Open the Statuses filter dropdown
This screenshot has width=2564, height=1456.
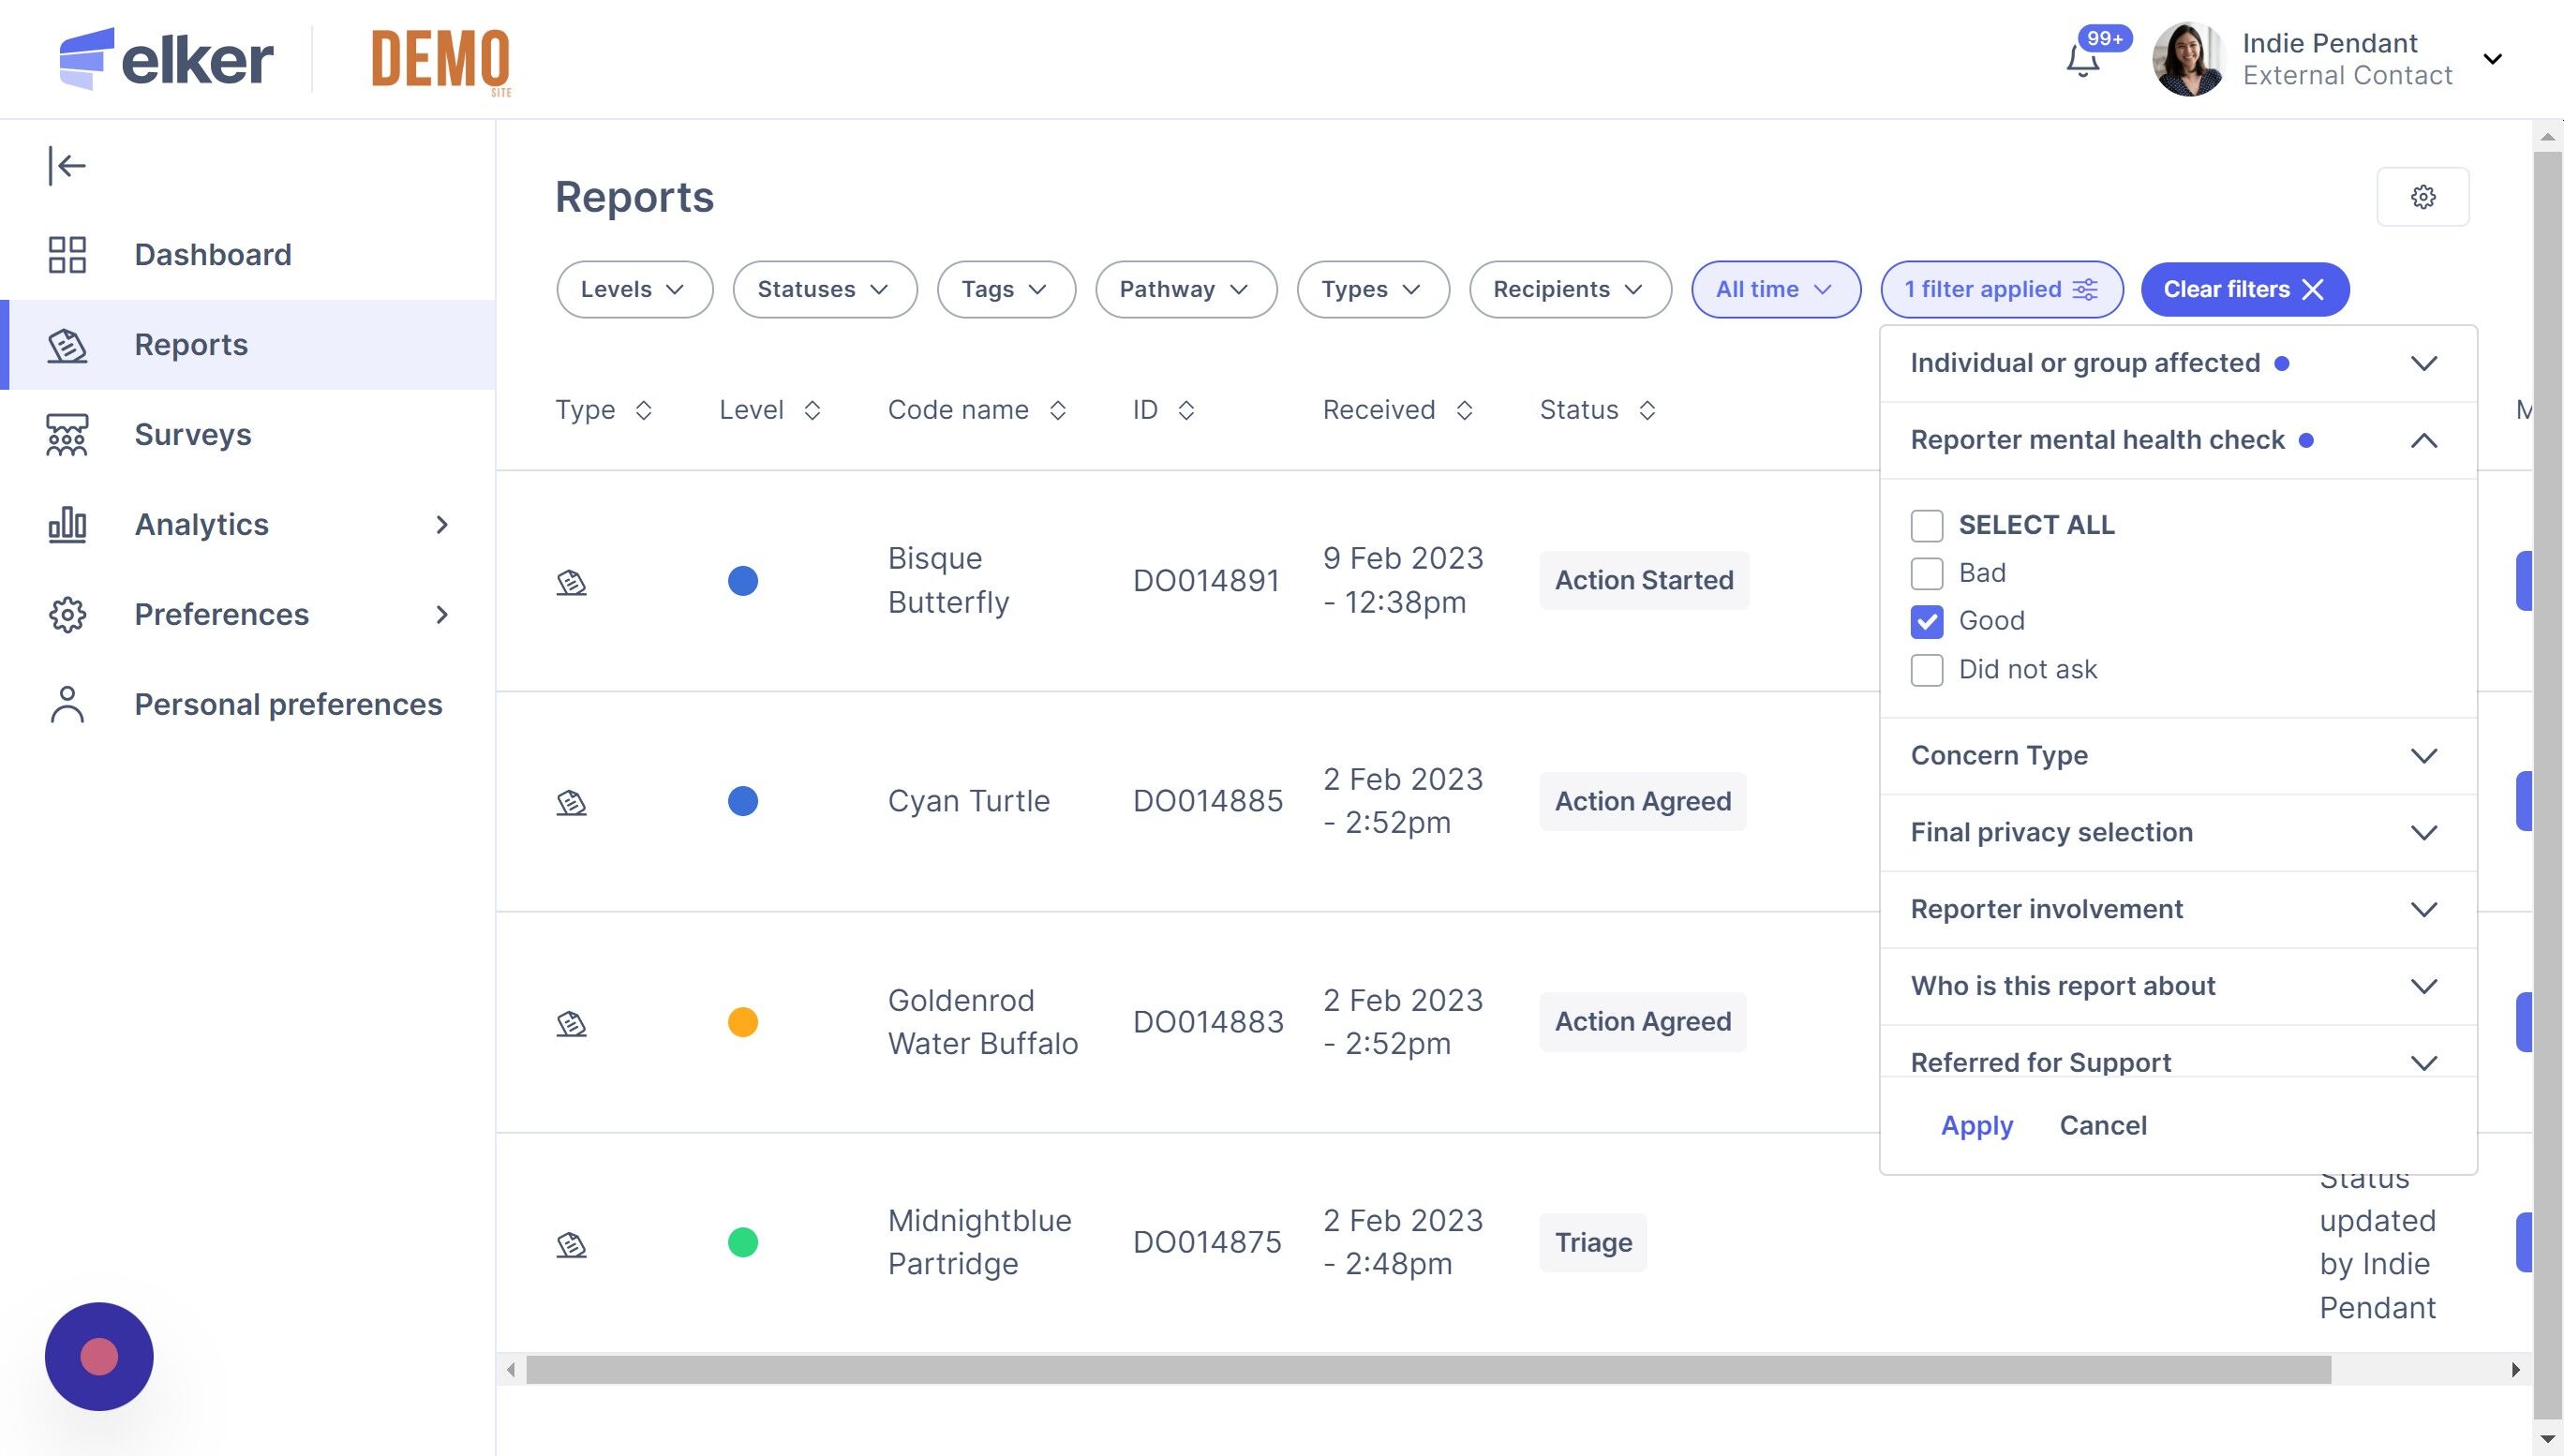824,289
